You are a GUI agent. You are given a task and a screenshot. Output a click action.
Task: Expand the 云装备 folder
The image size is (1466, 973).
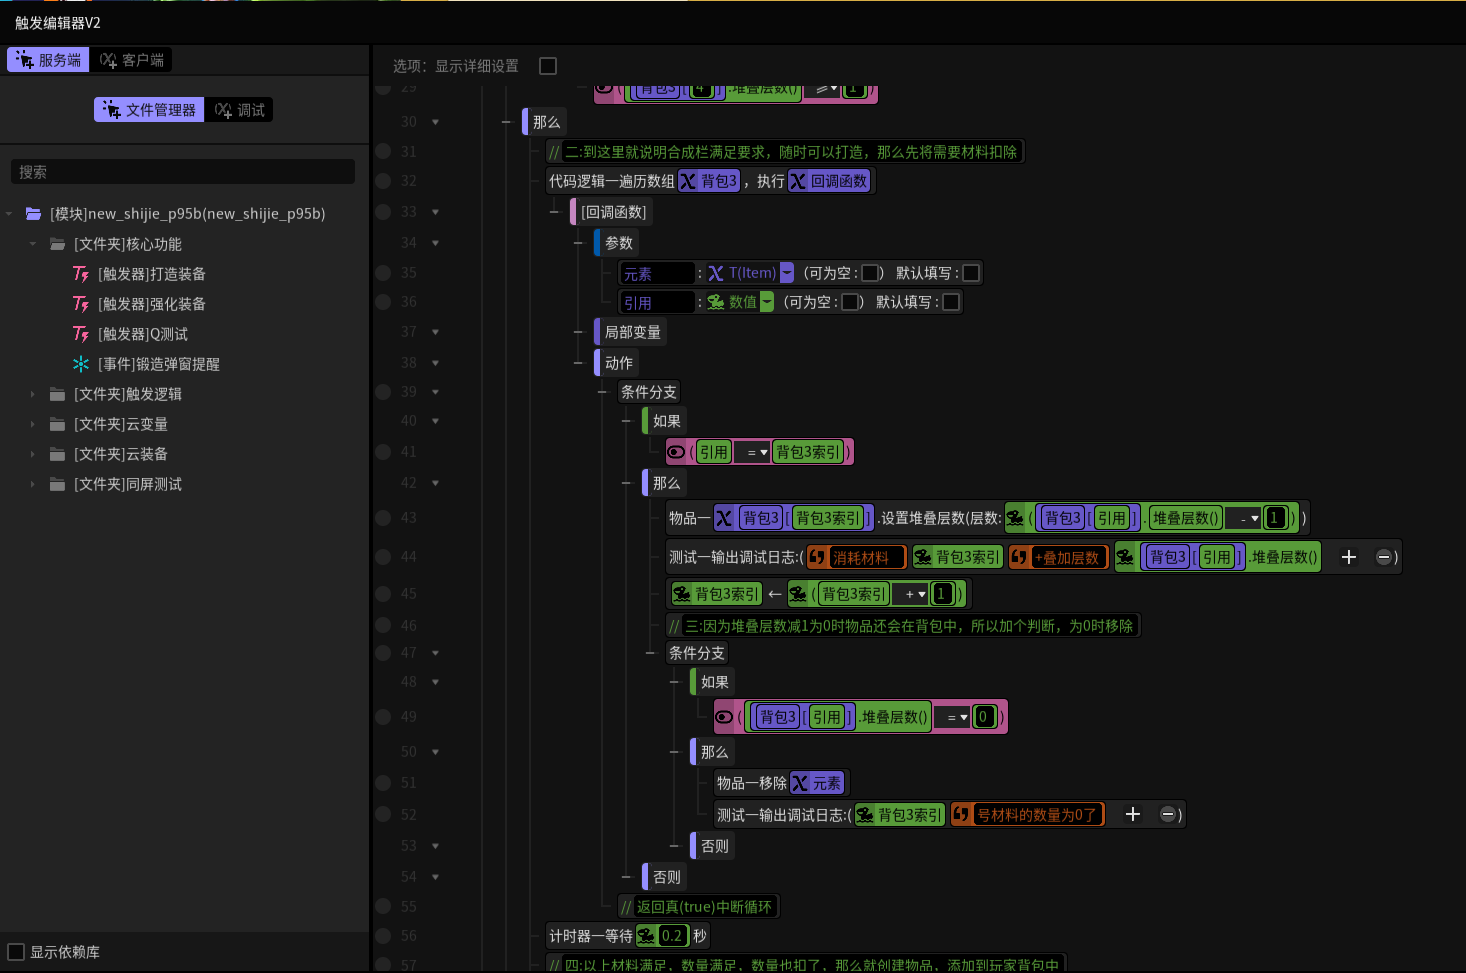33,454
